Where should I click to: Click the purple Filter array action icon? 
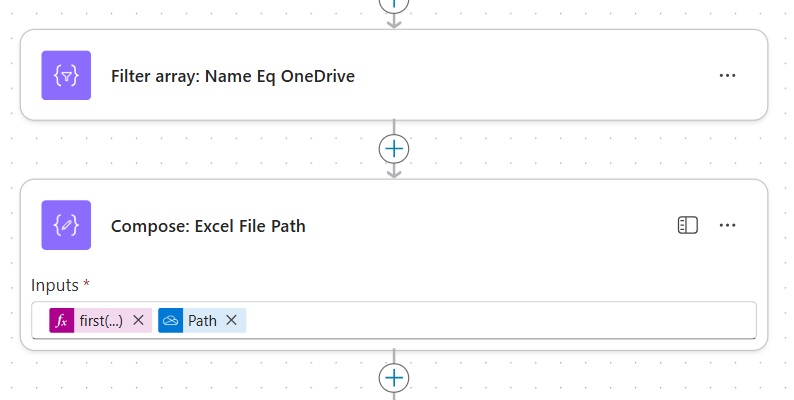[66, 75]
